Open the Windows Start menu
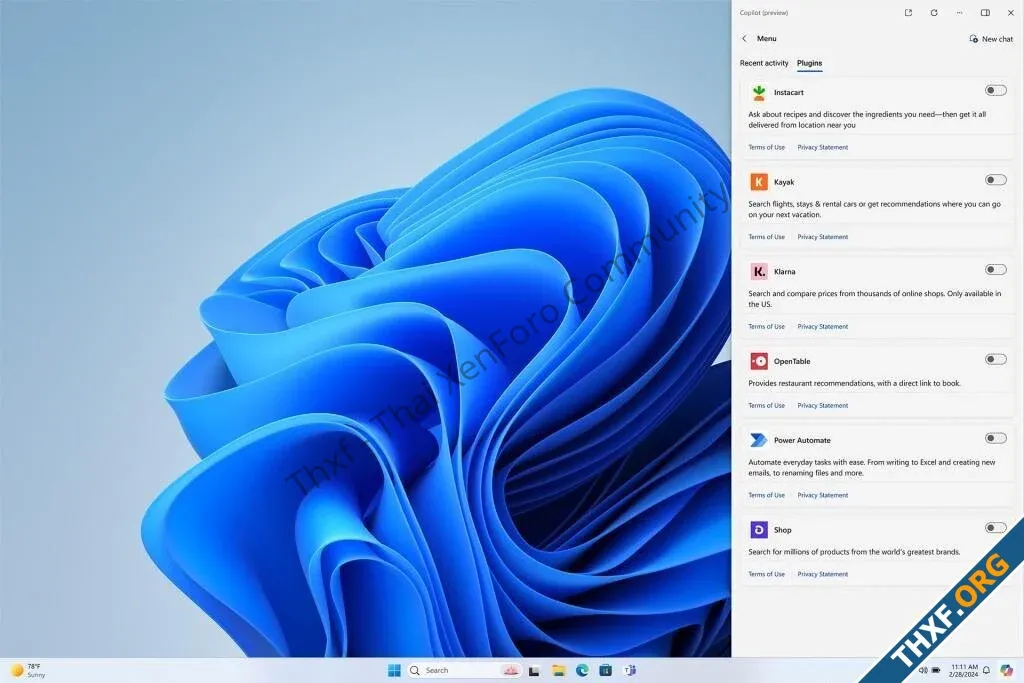The width and height of the screenshot is (1024, 683). pyautogui.click(x=394, y=671)
